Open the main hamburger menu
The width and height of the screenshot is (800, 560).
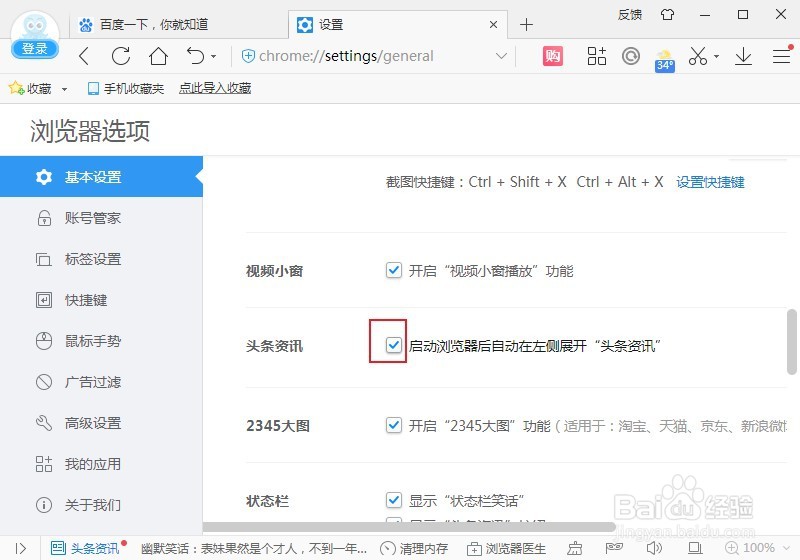click(x=781, y=56)
